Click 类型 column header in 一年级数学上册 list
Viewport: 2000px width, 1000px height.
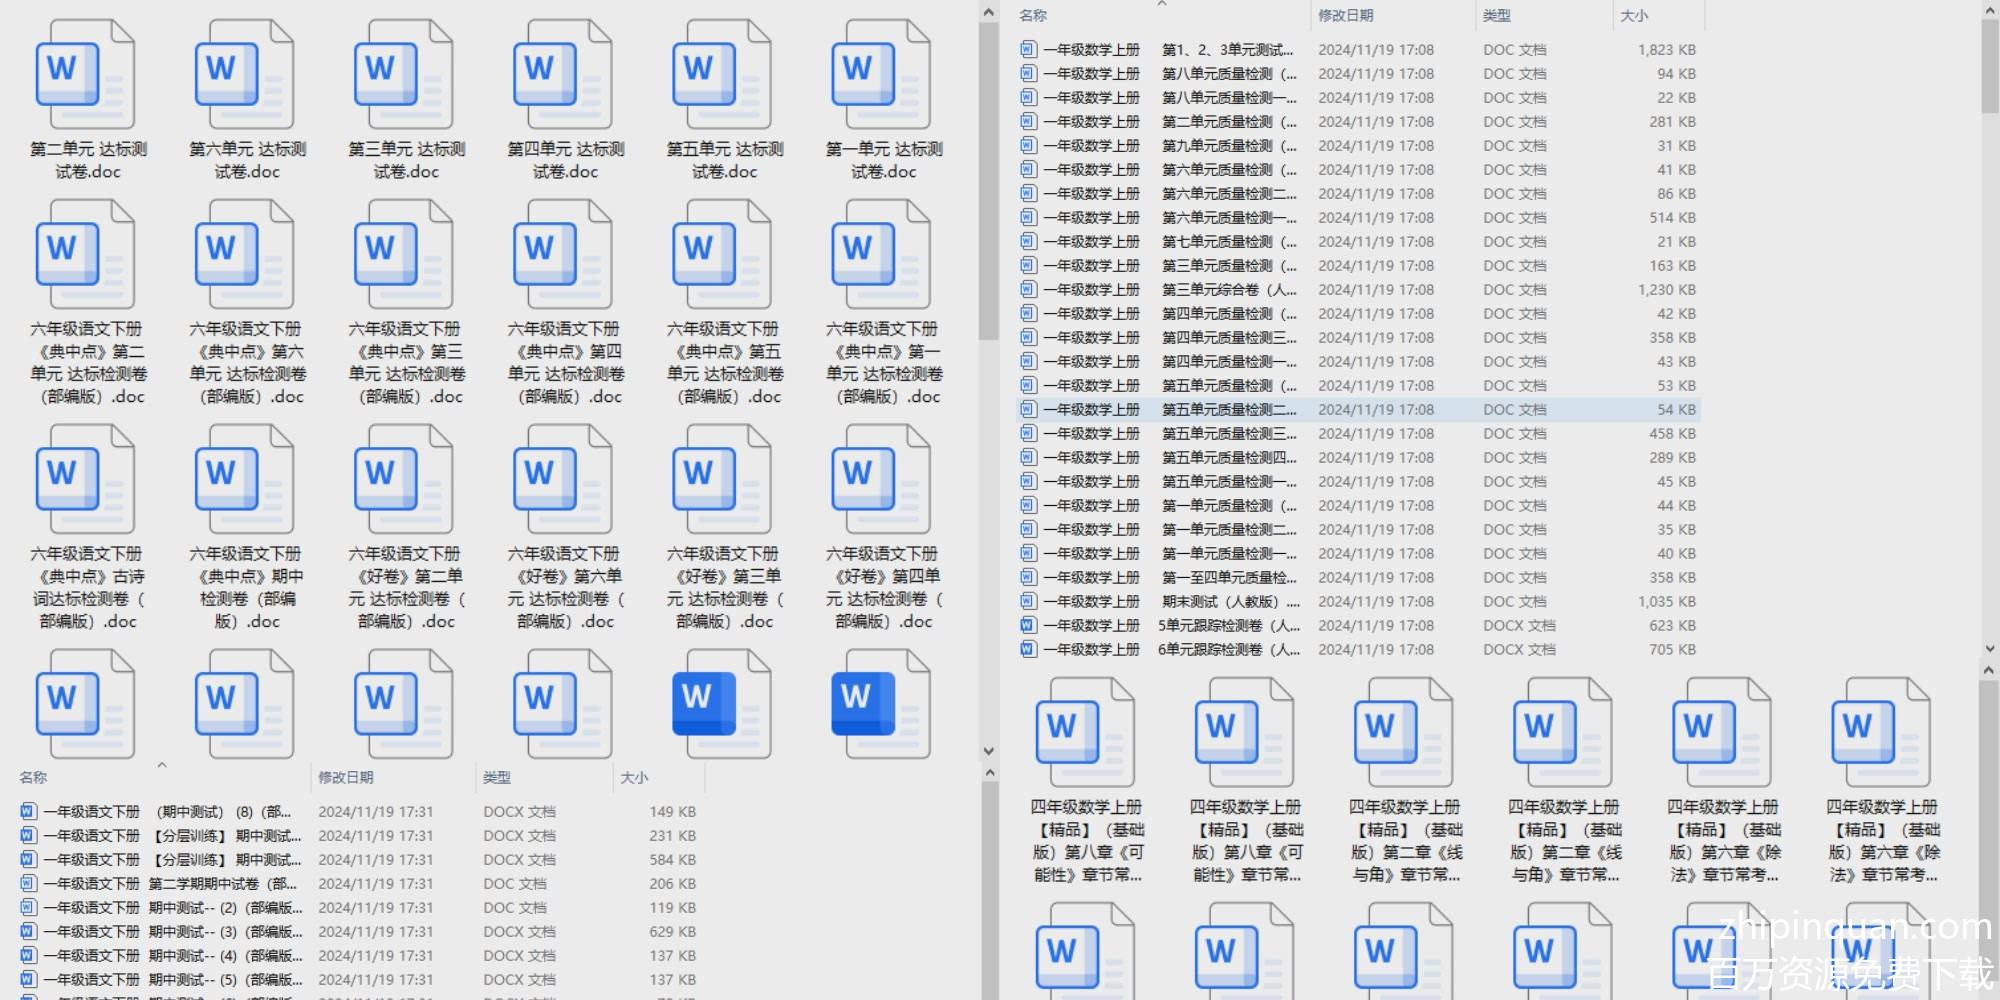coord(1496,16)
